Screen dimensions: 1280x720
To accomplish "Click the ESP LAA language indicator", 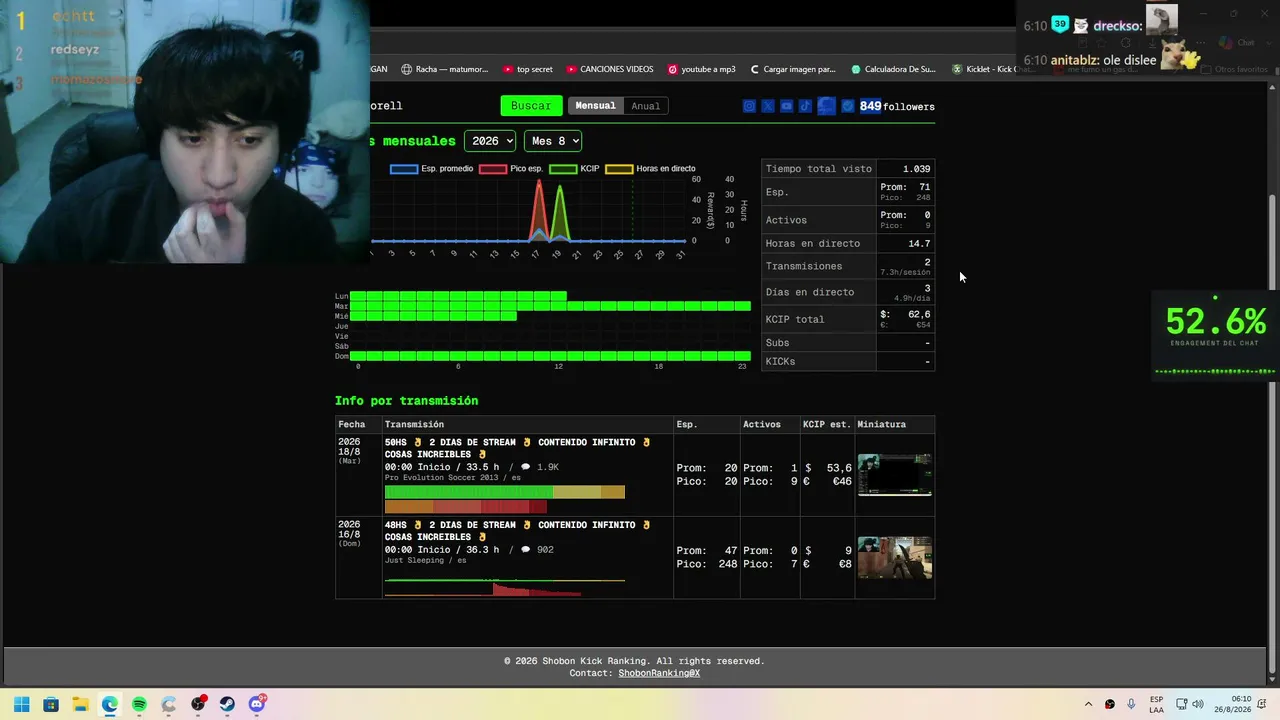I will pos(1156,704).
